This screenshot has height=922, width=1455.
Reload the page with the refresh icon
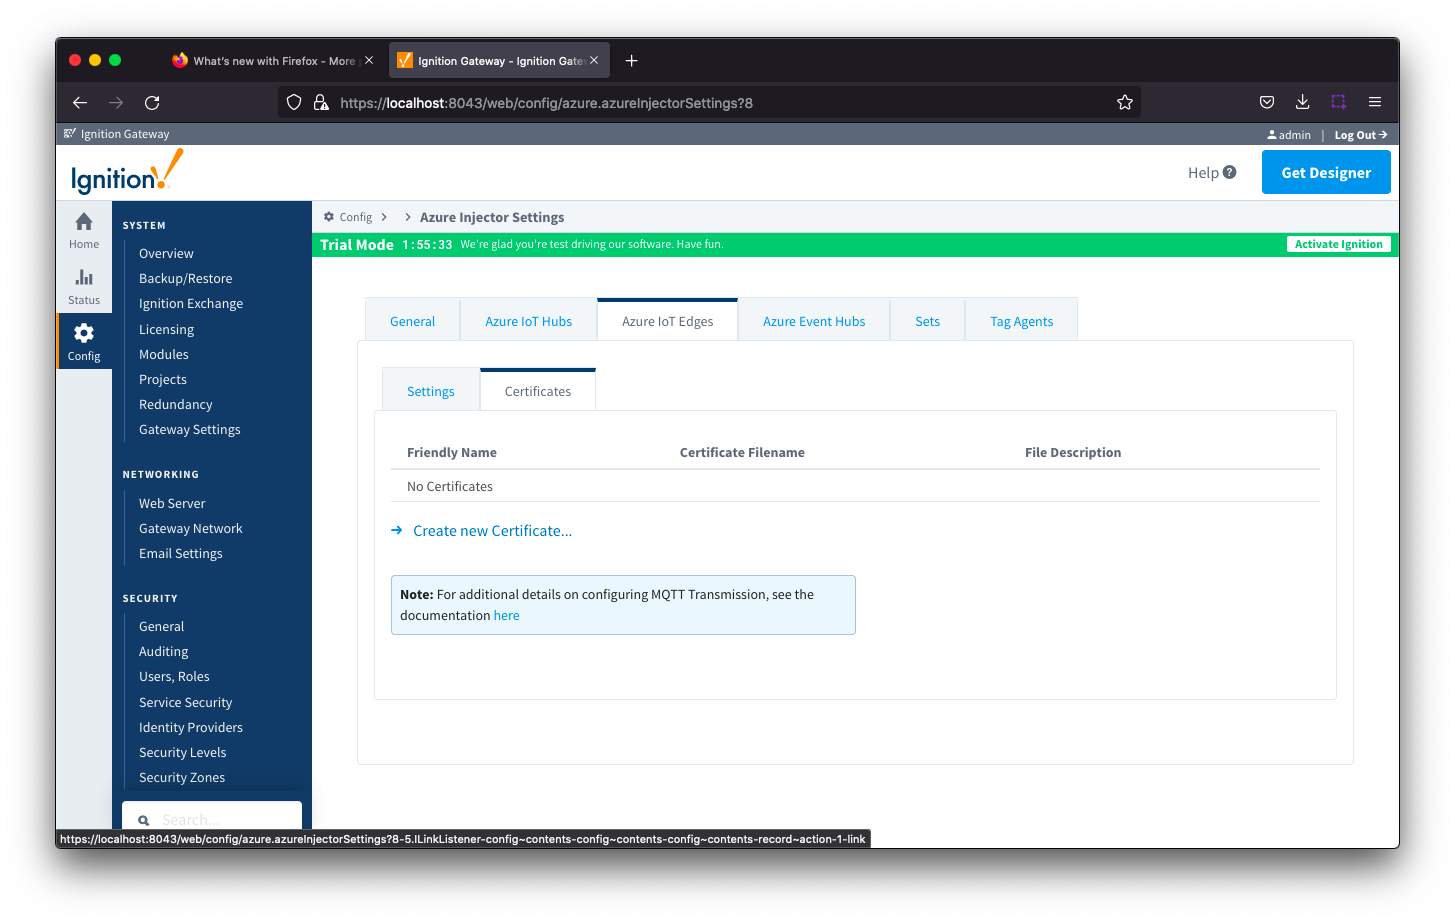[x=152, y=102]
